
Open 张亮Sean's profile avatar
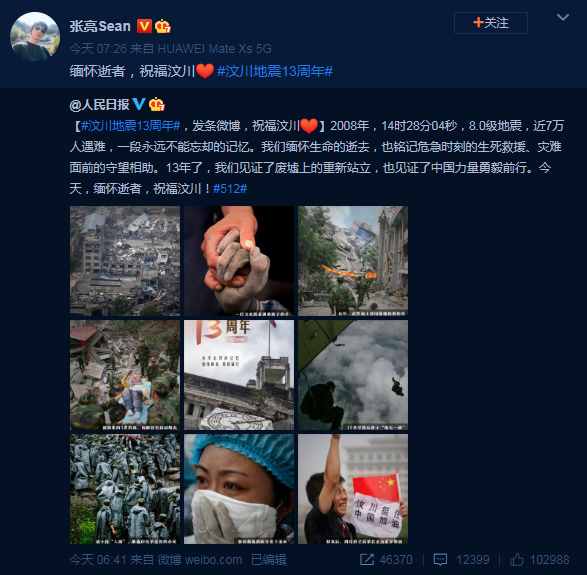pos(35,36)
